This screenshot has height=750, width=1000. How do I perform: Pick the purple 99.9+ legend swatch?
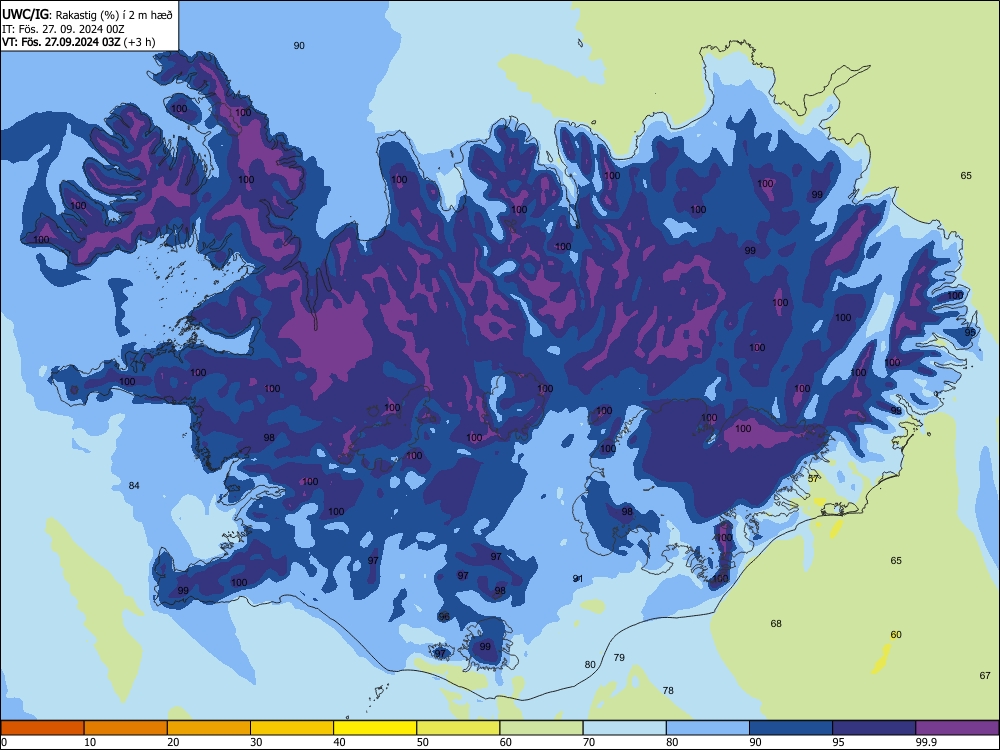coord(957,728)
